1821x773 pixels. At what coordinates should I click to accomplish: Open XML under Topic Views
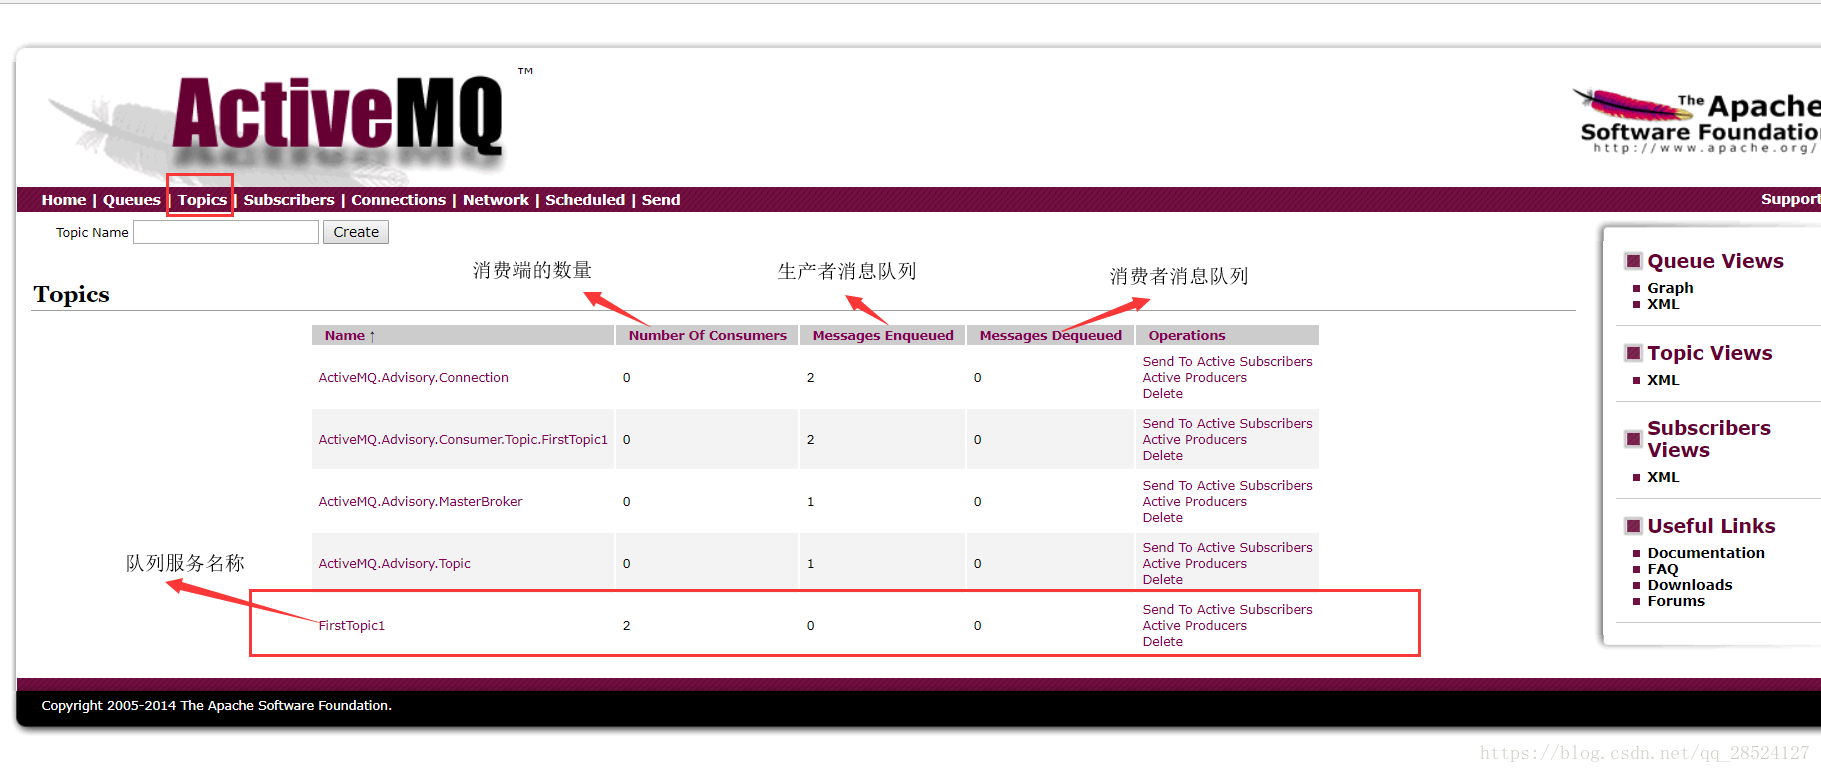pyautogui.click(x=1663, y=380)
